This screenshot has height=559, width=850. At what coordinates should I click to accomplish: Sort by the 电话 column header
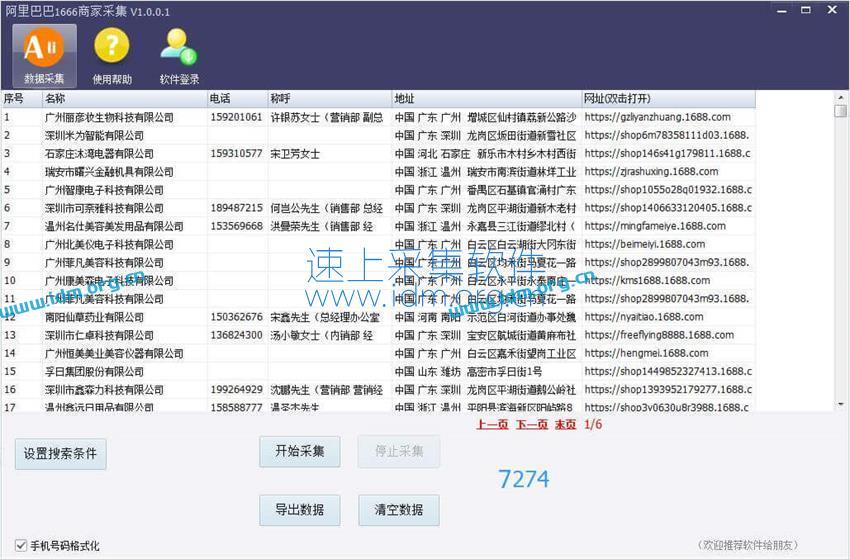(x=237, y=99)
